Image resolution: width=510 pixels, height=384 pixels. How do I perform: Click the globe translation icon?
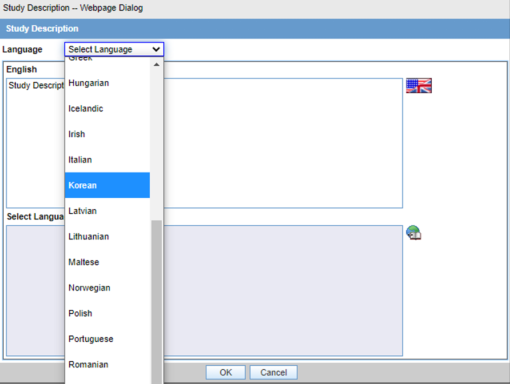(x=414, y=233)
